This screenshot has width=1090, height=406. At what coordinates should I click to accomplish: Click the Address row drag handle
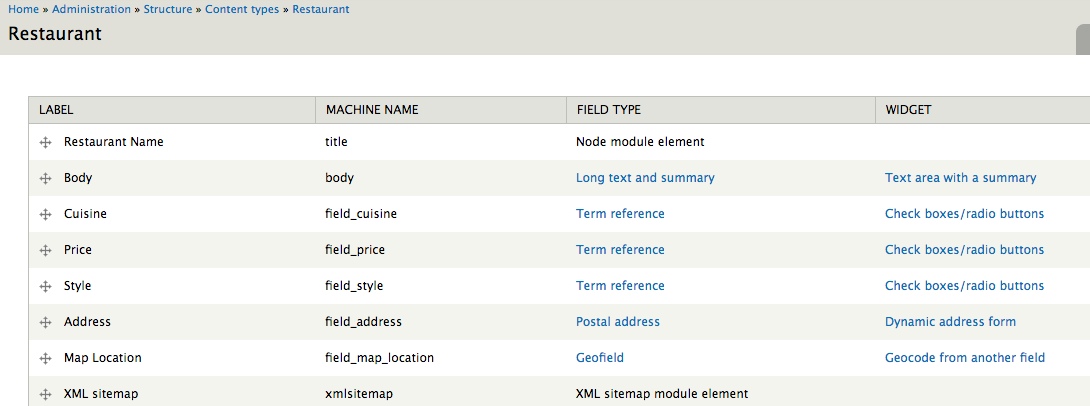tap(45, 323)
